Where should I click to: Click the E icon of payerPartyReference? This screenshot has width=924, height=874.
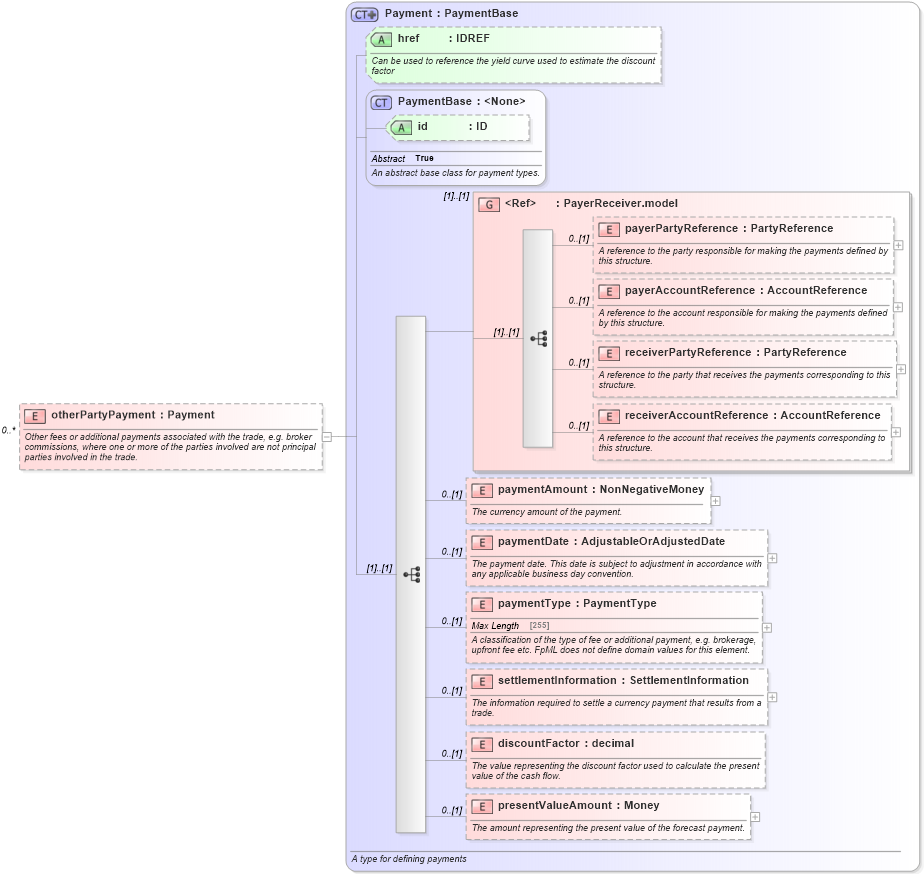(x=609, y=230)
